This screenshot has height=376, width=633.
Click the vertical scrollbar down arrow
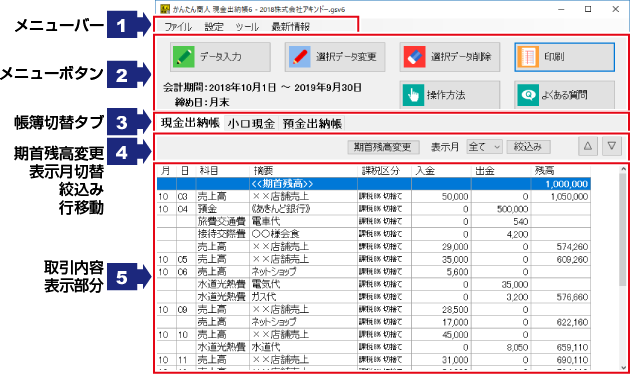(623, 367)
